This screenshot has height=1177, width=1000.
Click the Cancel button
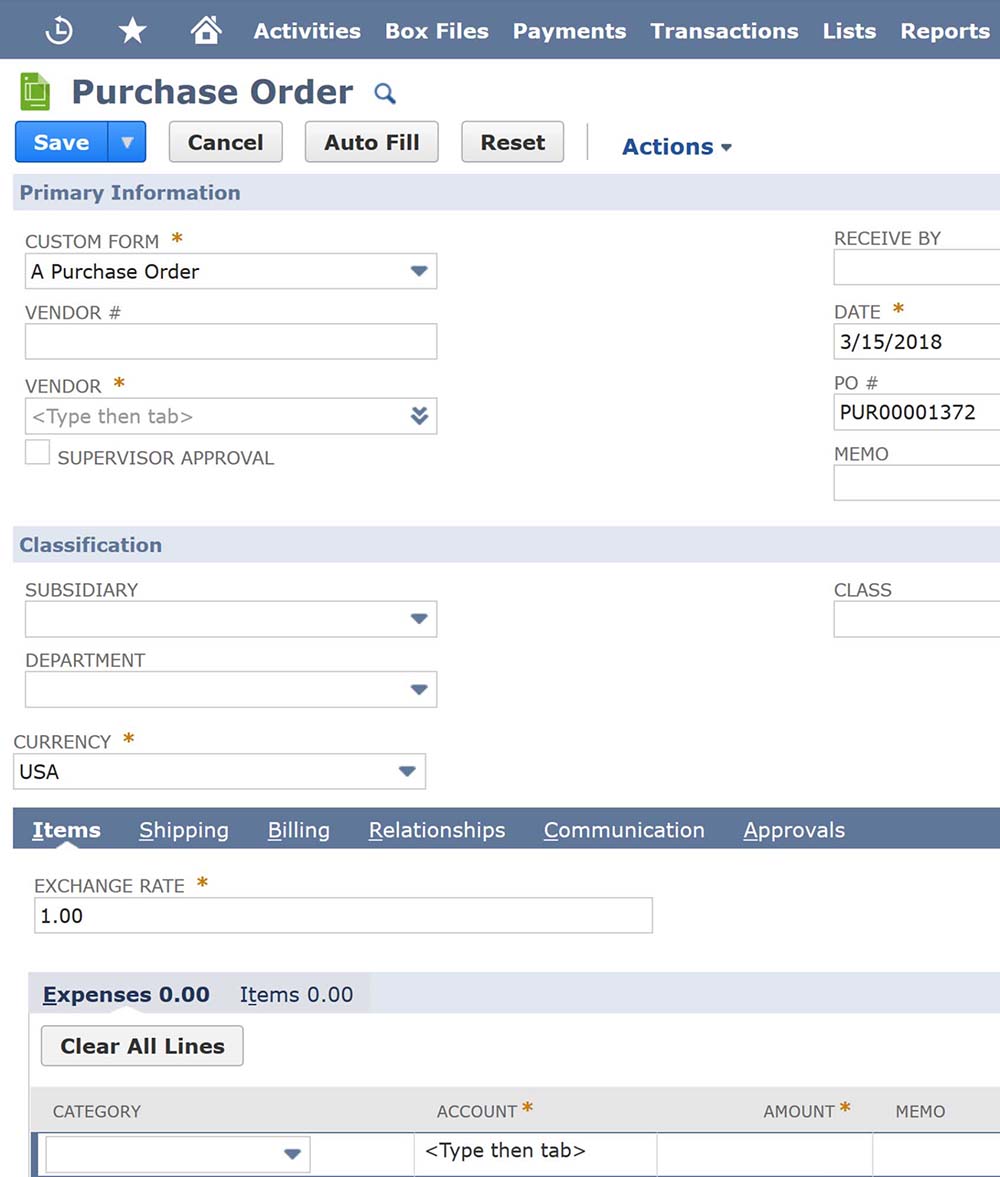pos(225,142)
